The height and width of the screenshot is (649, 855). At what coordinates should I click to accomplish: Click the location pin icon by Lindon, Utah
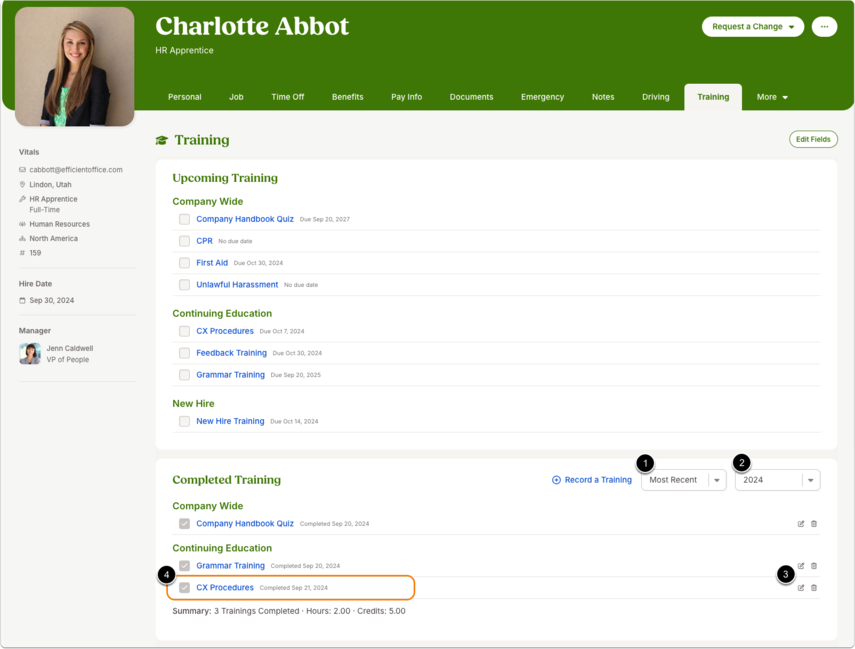point(22,184)
